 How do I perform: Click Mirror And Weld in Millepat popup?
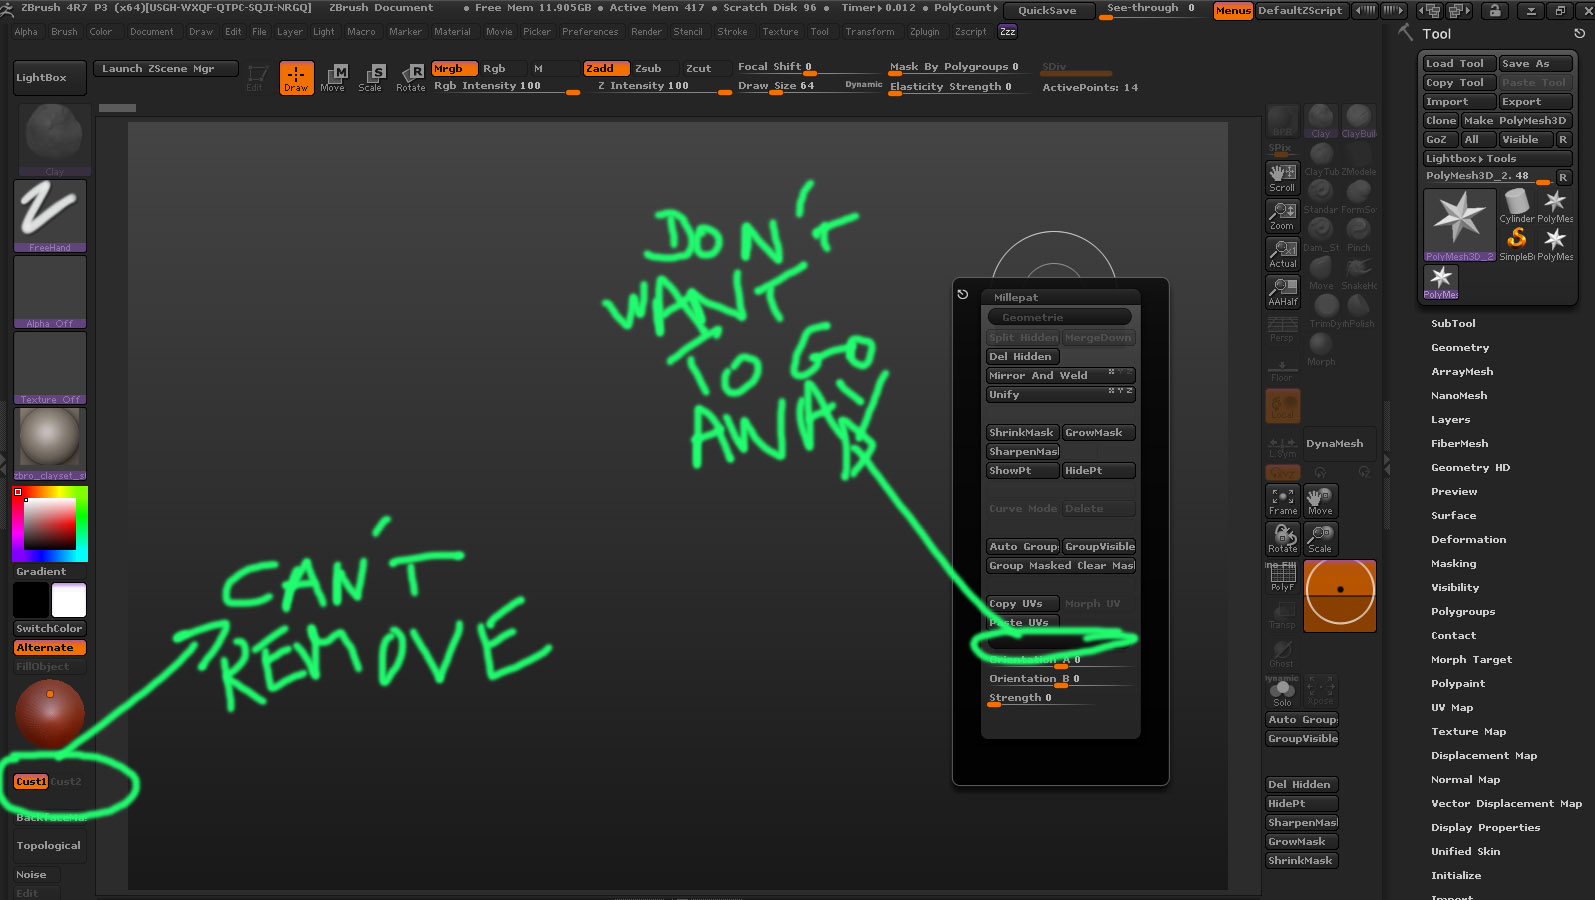point(1060,376)
